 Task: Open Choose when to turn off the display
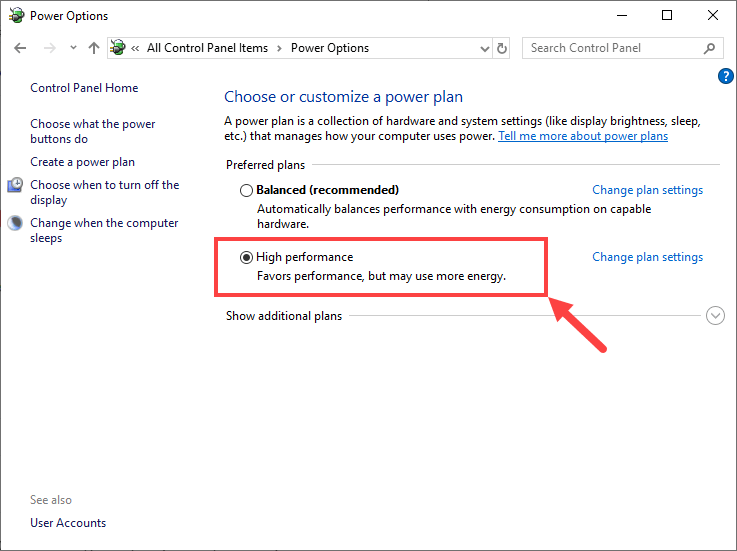pos(104,192)
